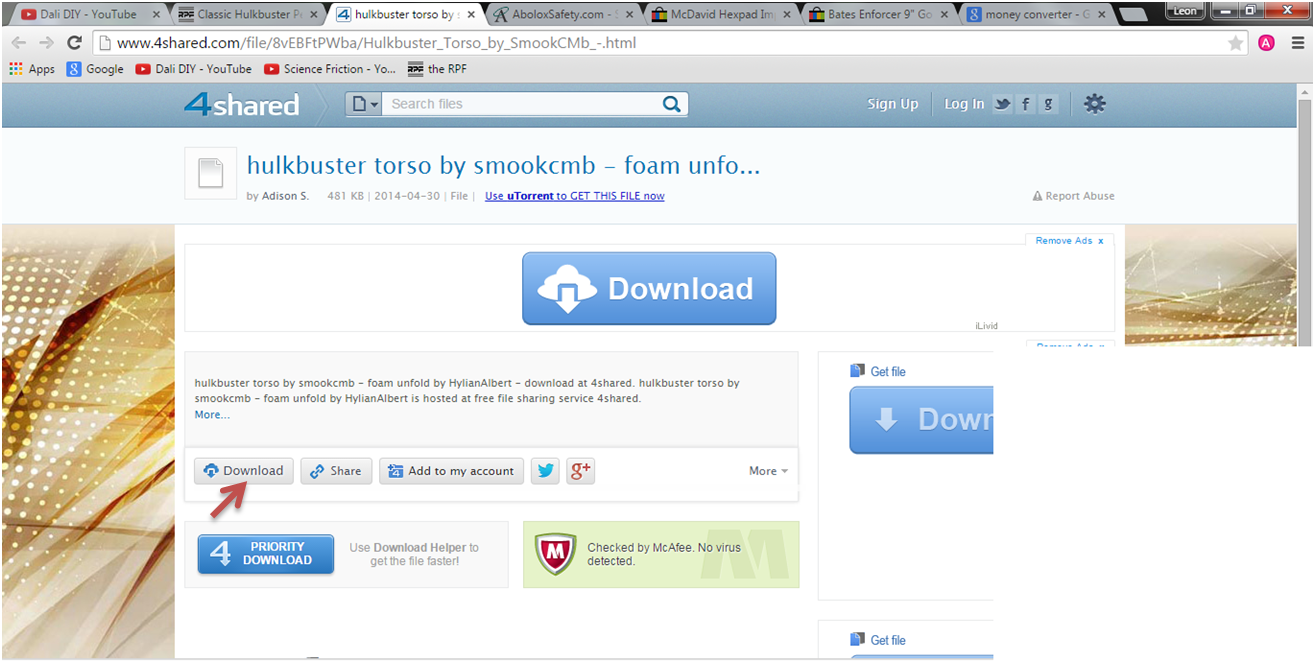Click the small Download button
The width and height of the screenshot is (1315, 664).
point(244,471)
